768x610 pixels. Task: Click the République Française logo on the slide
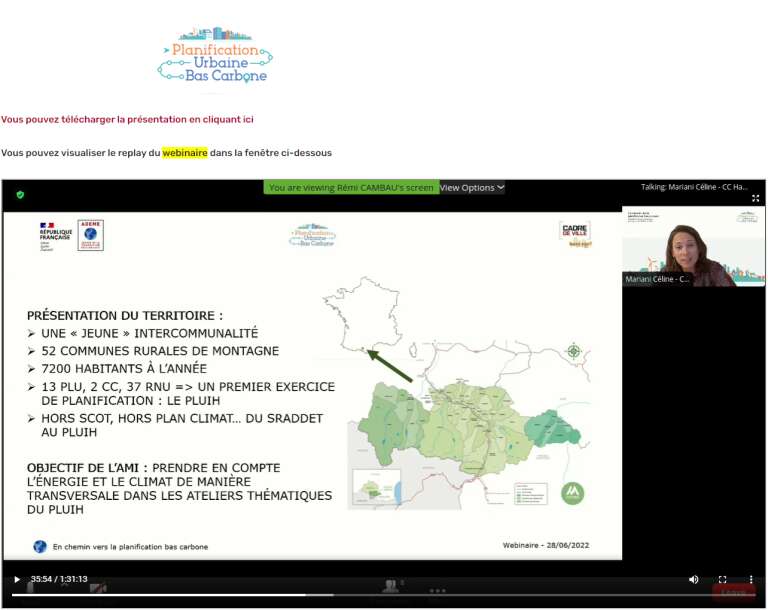tap(55, 237)
